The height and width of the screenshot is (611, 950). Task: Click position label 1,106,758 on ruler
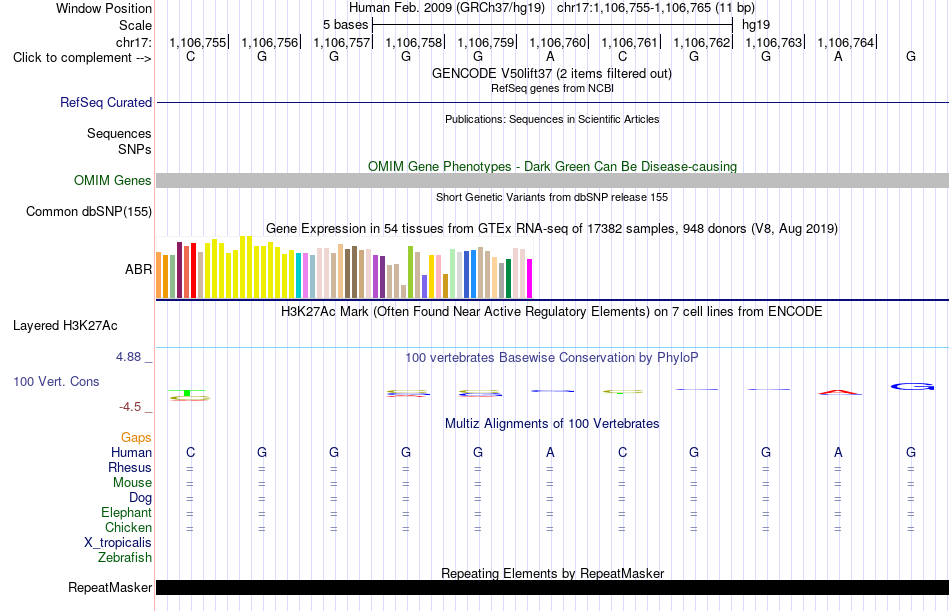pyautogui.click(x=414, y=42)
